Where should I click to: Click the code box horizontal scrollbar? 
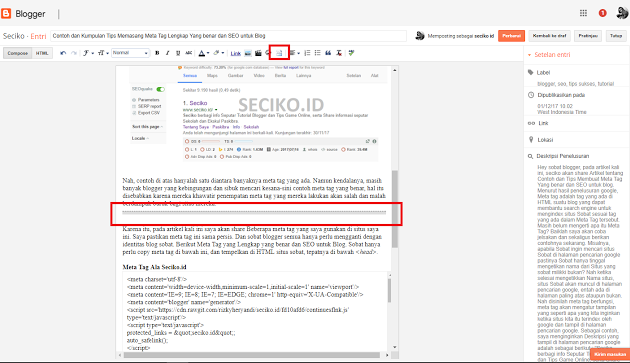[252, 355]
